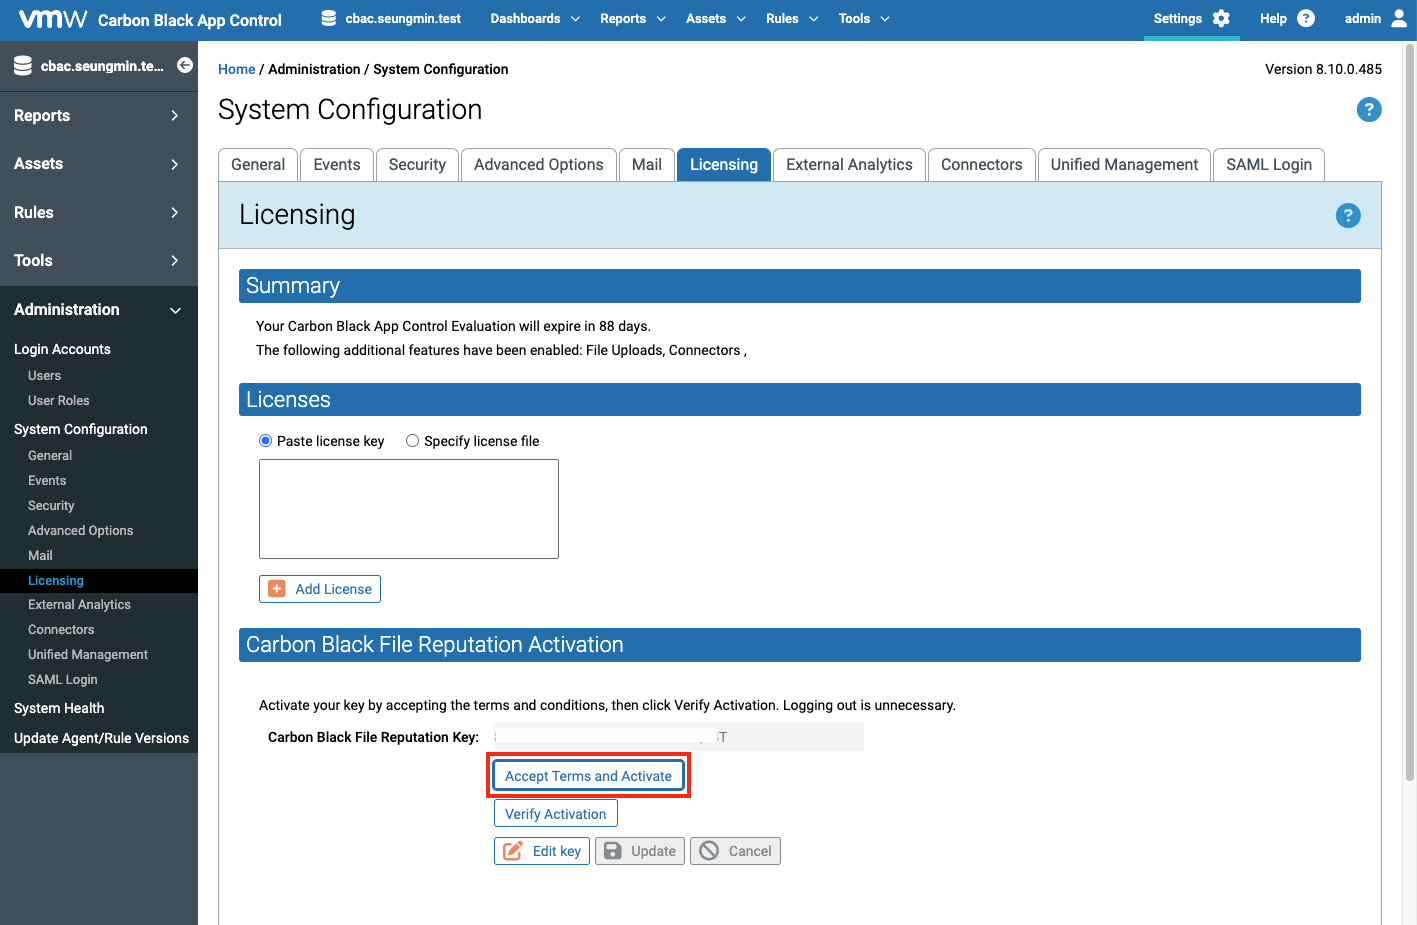
Task: Open sidebar External Analytics item
Action: [x=79, y=605]
